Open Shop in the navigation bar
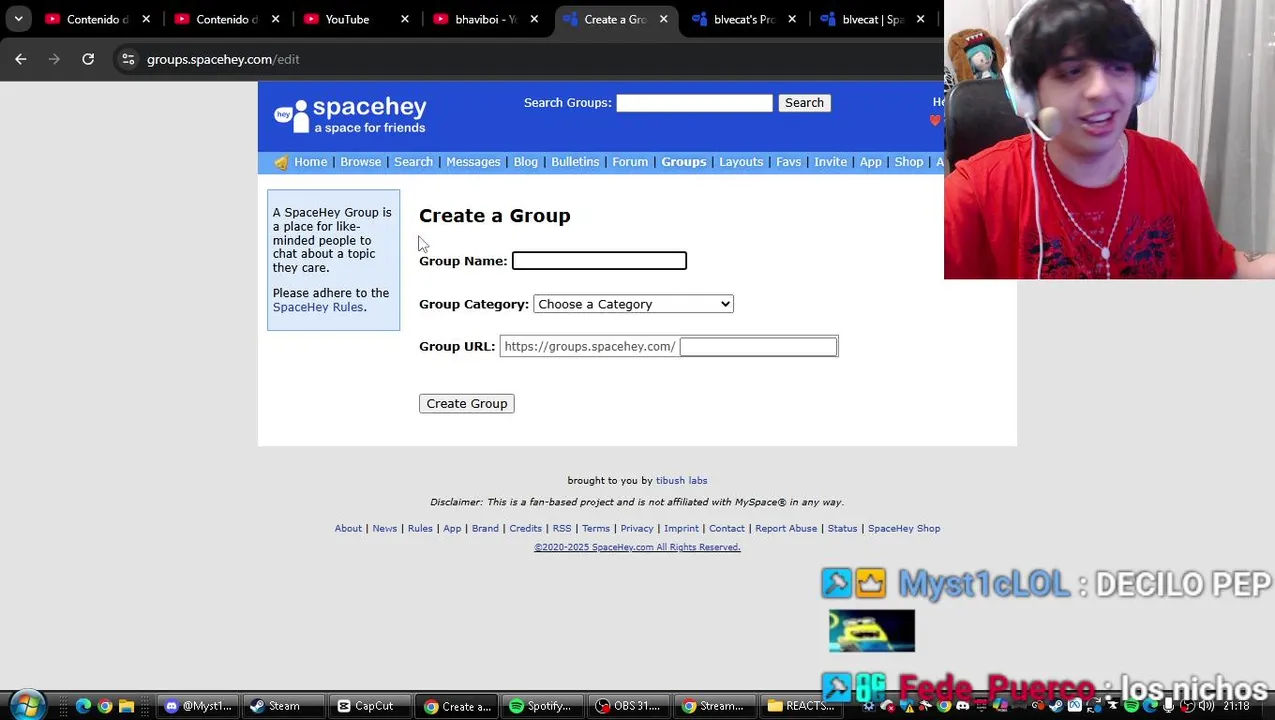The image size is (1275, 720). pyautogui.click(x=908, y=162)
